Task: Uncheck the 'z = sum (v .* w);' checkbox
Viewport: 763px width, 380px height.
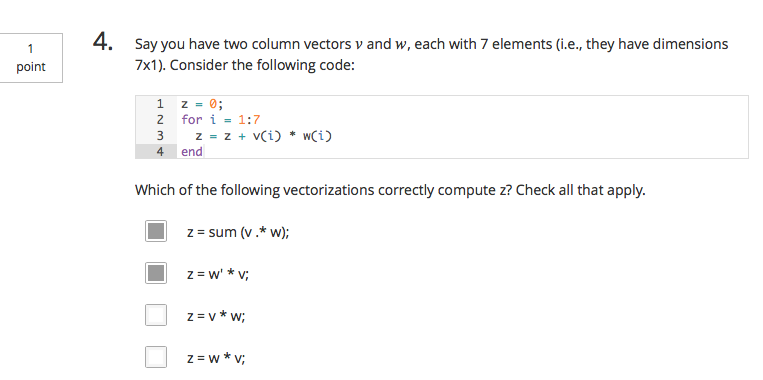Action: point(156,231)
